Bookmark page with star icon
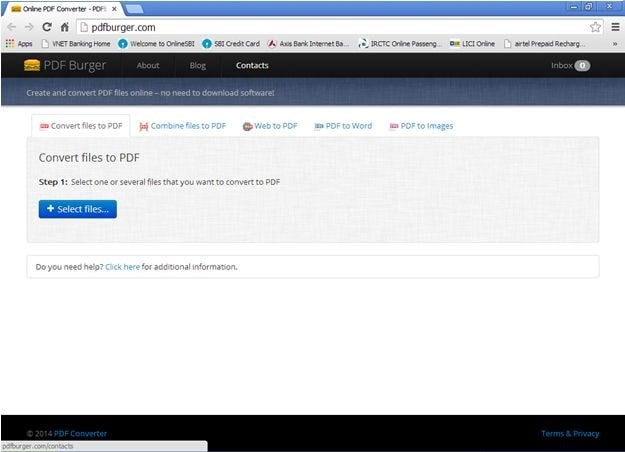Viewport: 625px width, 452px height. [595, 27]
